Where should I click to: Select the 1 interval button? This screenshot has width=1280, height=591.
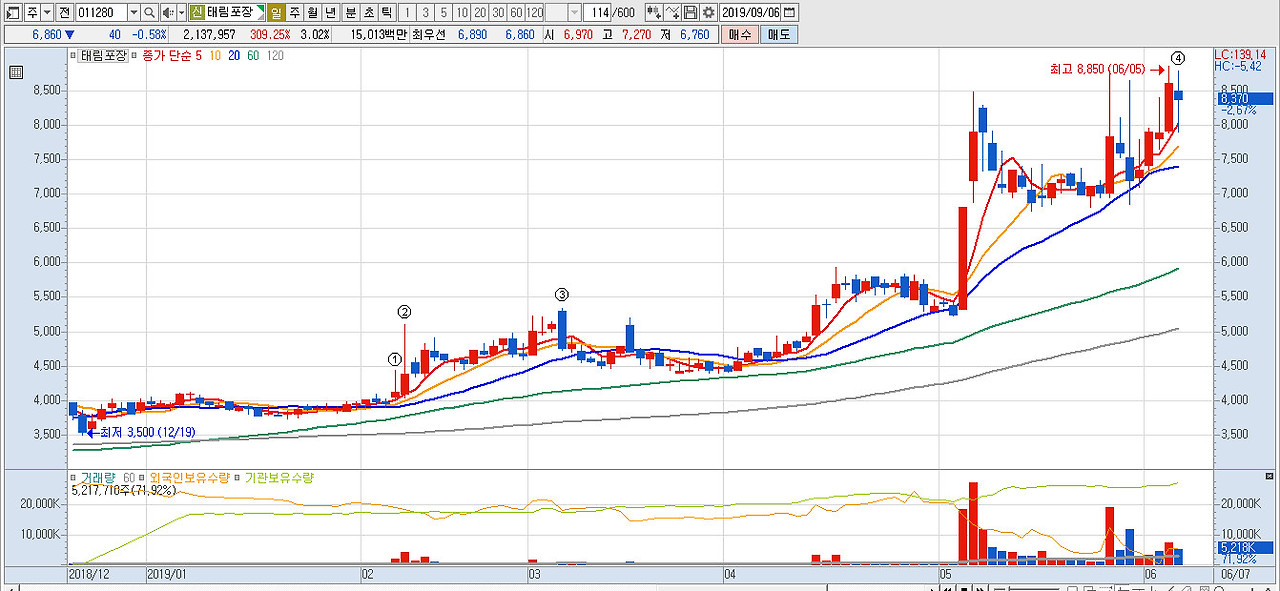(x=407, y=13)
